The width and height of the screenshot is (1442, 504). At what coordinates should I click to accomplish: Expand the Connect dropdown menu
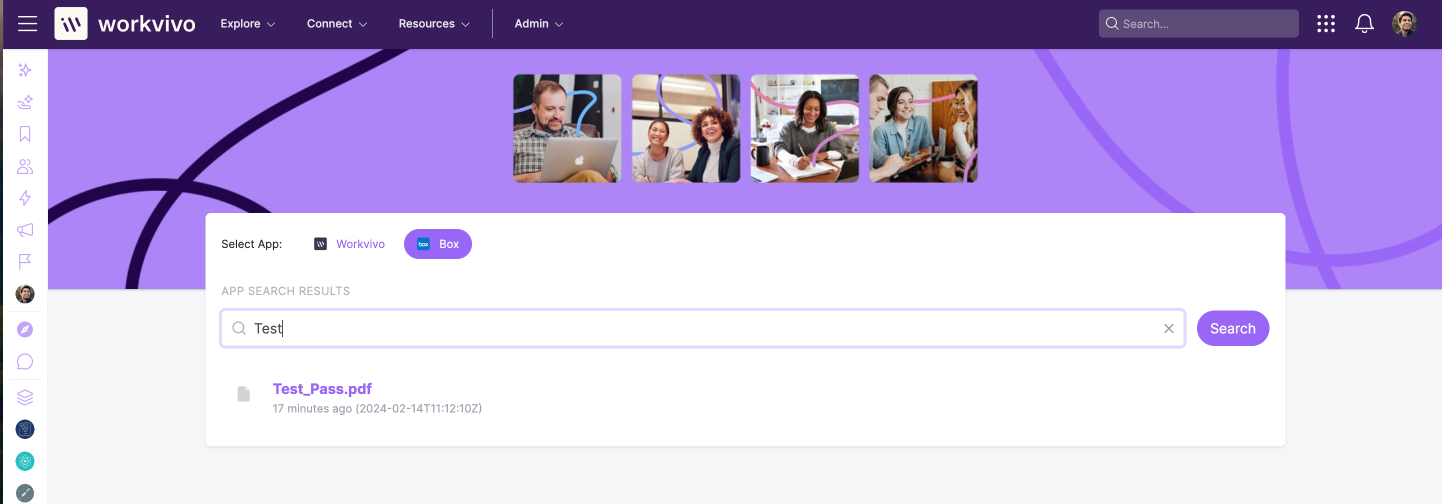coord(337,24)
